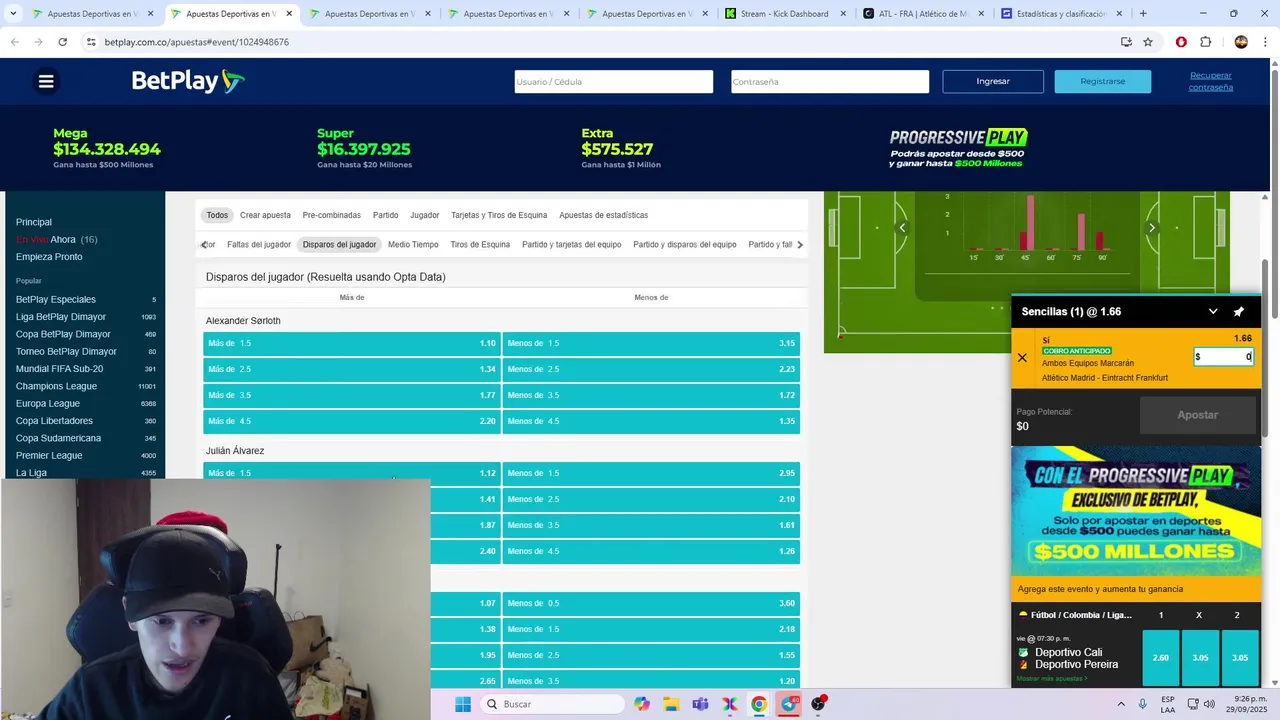The width and height of the screenshot is (1280, 720).
Task: Focus the bet stake amount field
Action: [x=1223, y=357]
